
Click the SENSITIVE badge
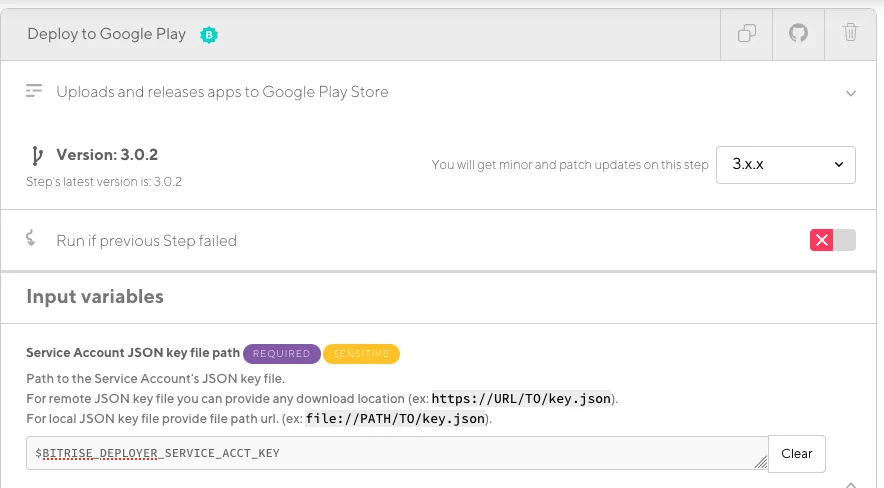pos(361,353)
